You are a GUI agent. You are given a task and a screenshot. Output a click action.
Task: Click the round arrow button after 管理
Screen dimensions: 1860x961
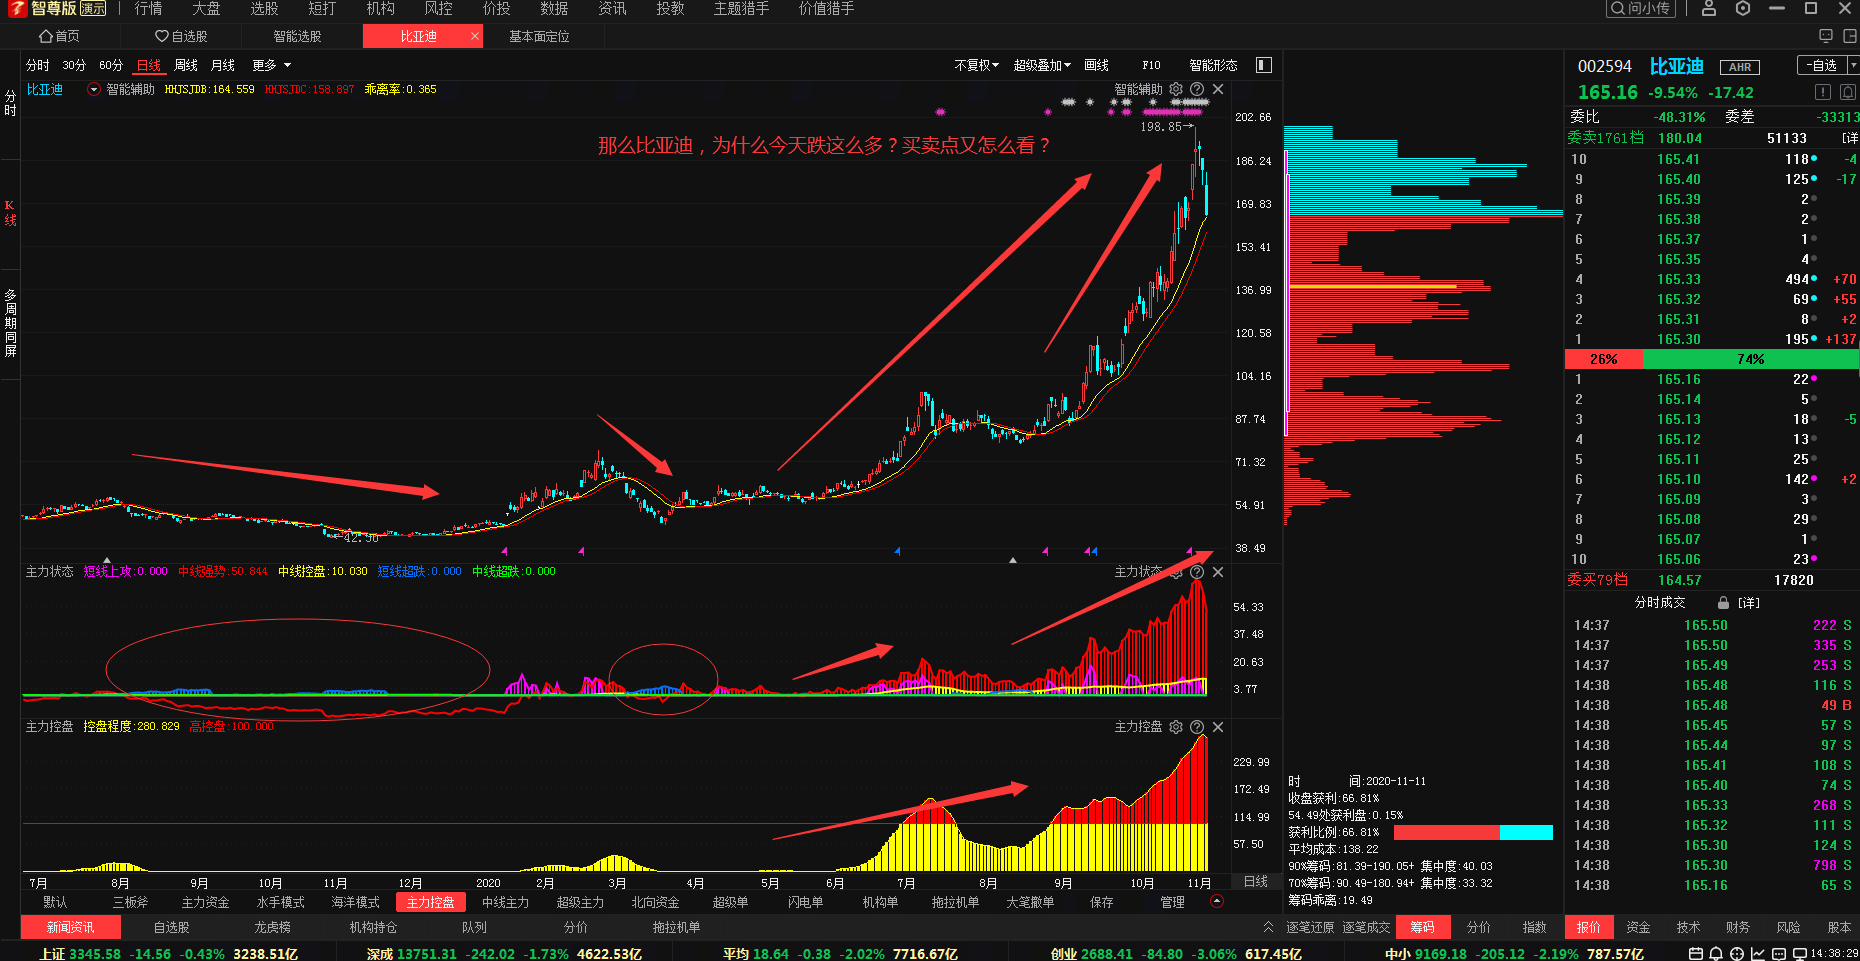pyautogui.click(x=1217, y=901)
